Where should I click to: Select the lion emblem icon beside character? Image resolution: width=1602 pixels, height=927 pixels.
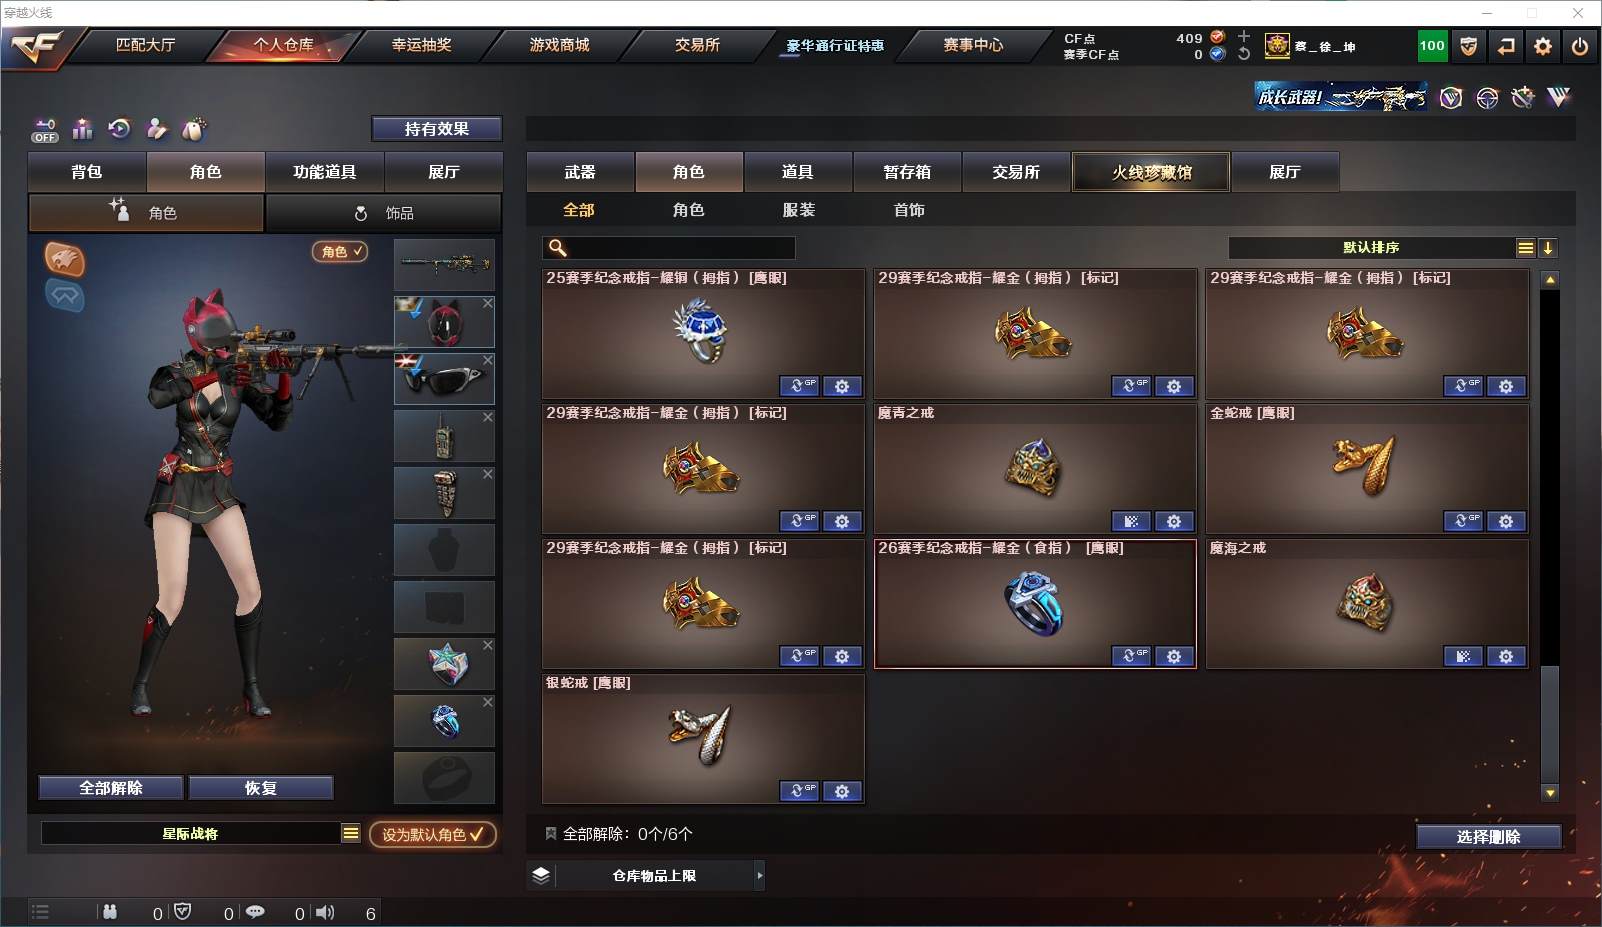coord(64,260)
